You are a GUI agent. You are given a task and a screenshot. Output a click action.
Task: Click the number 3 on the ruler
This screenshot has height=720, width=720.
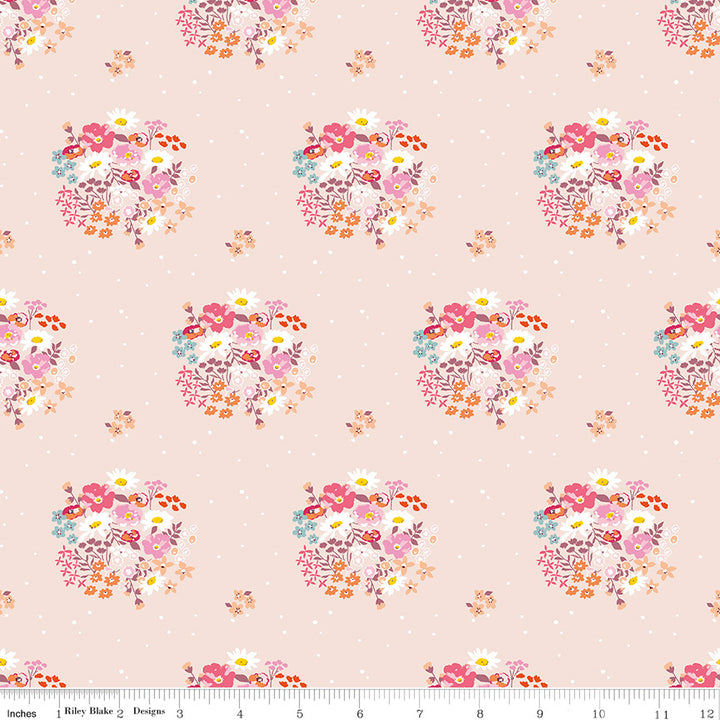179,713
